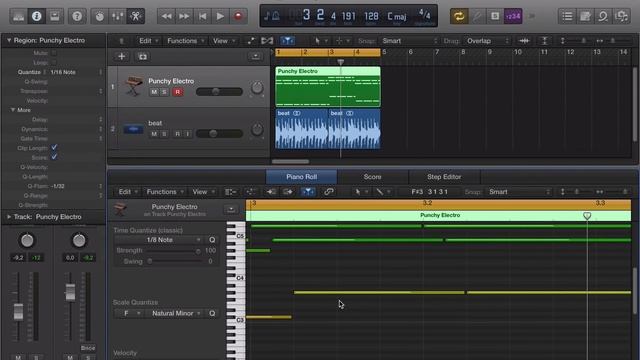640x360 pixels.
Task: Open the Note Pads button
Action: pos(585,16)
